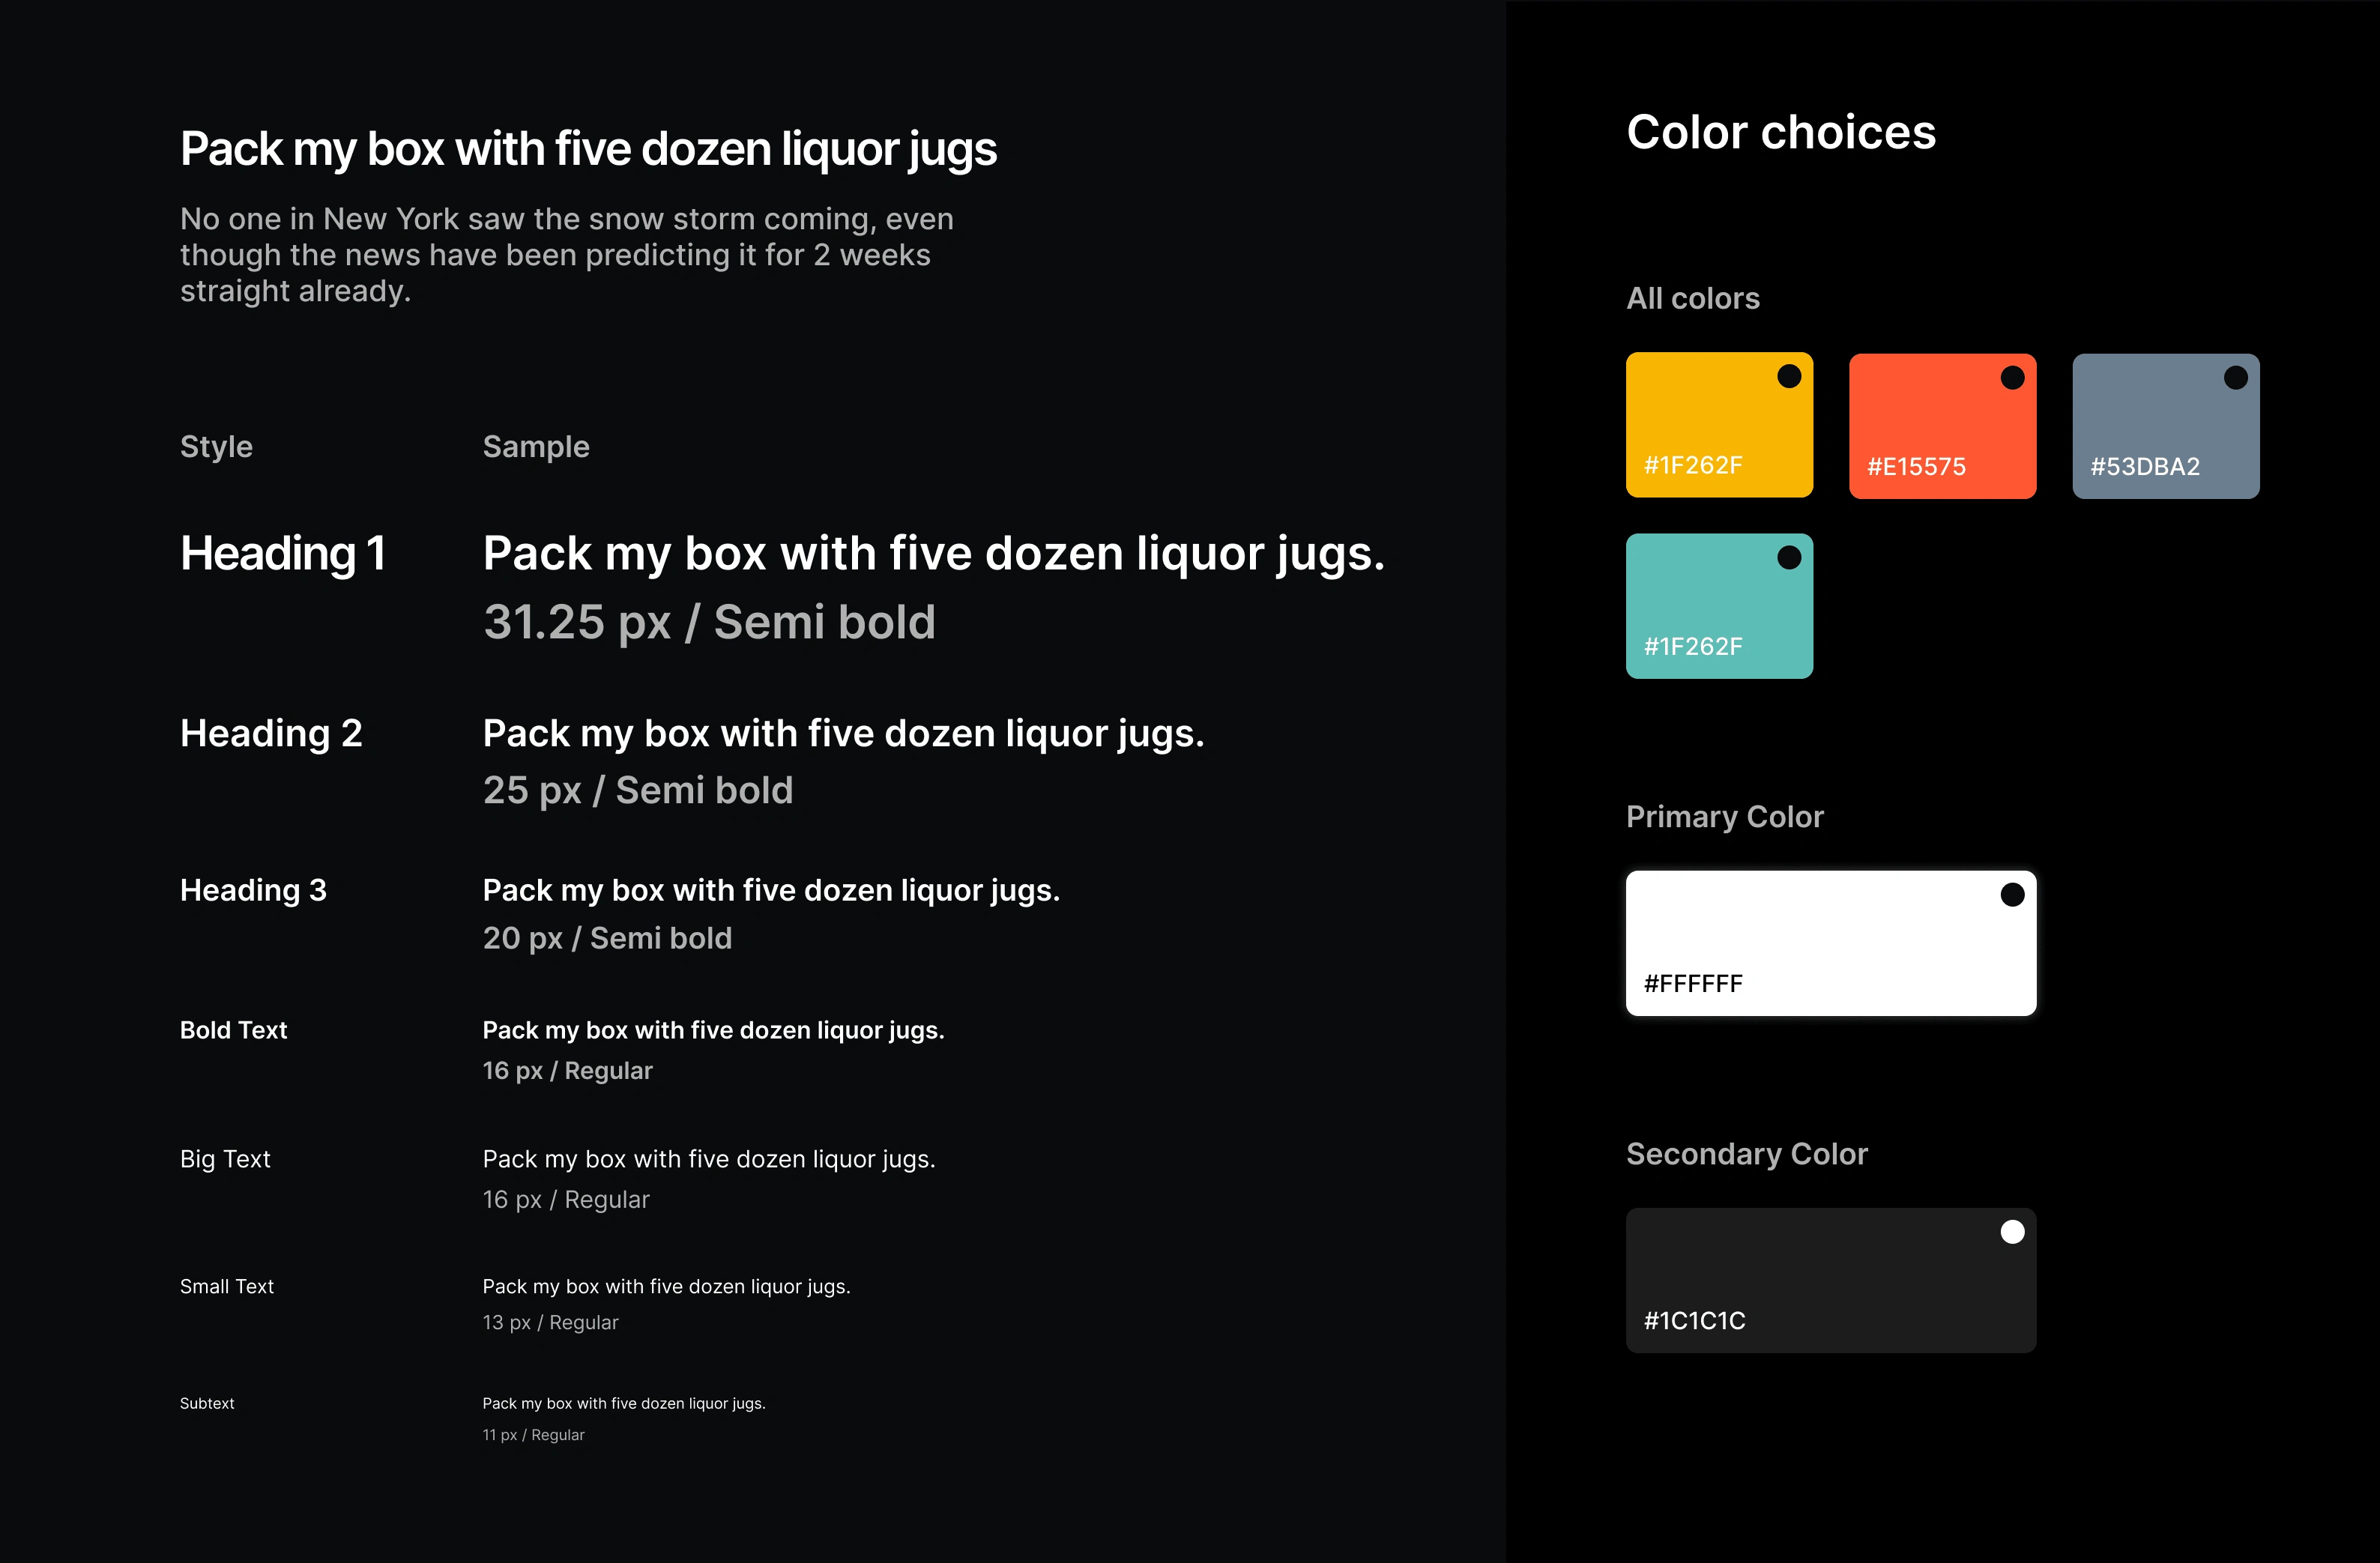Click the Heading 2 sample sentence
The image size is (2380, 1563).
click(x=843, y=735)
